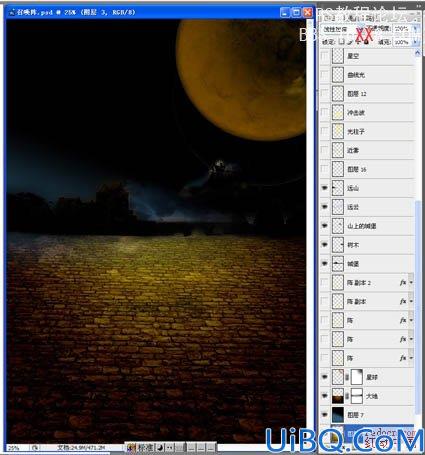Click the 图层 7 layer thumbnail

(338, 415)
